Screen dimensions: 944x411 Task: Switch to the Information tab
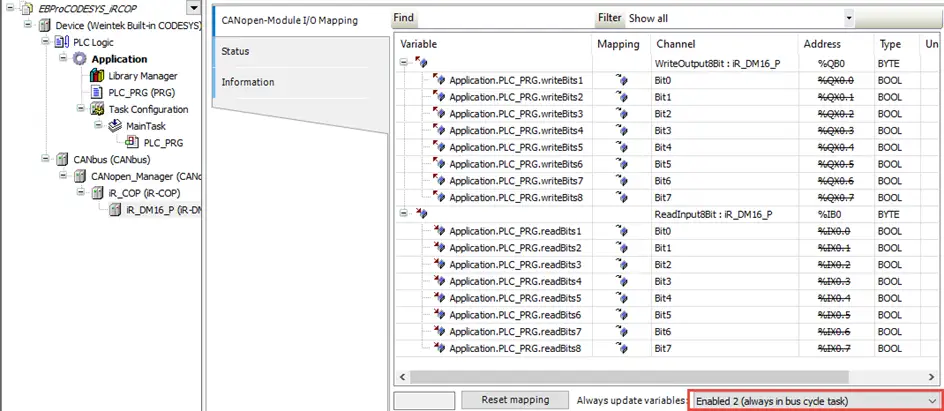click(x=248, y=82)
